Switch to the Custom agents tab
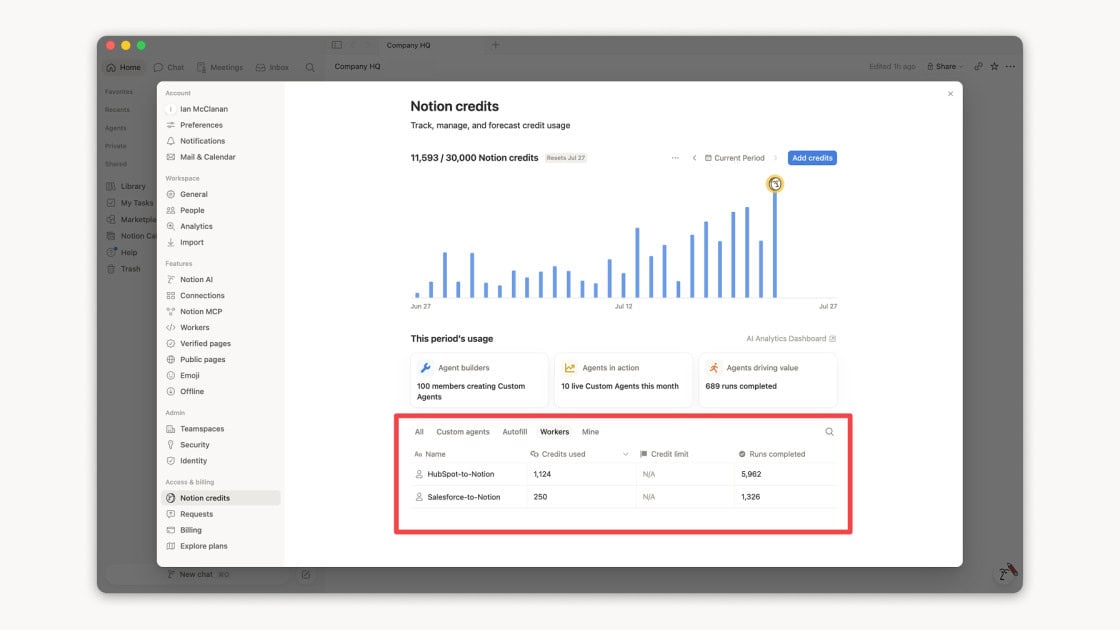The height and width of the screenshot is (630, 1120). (x=463, y=432)
